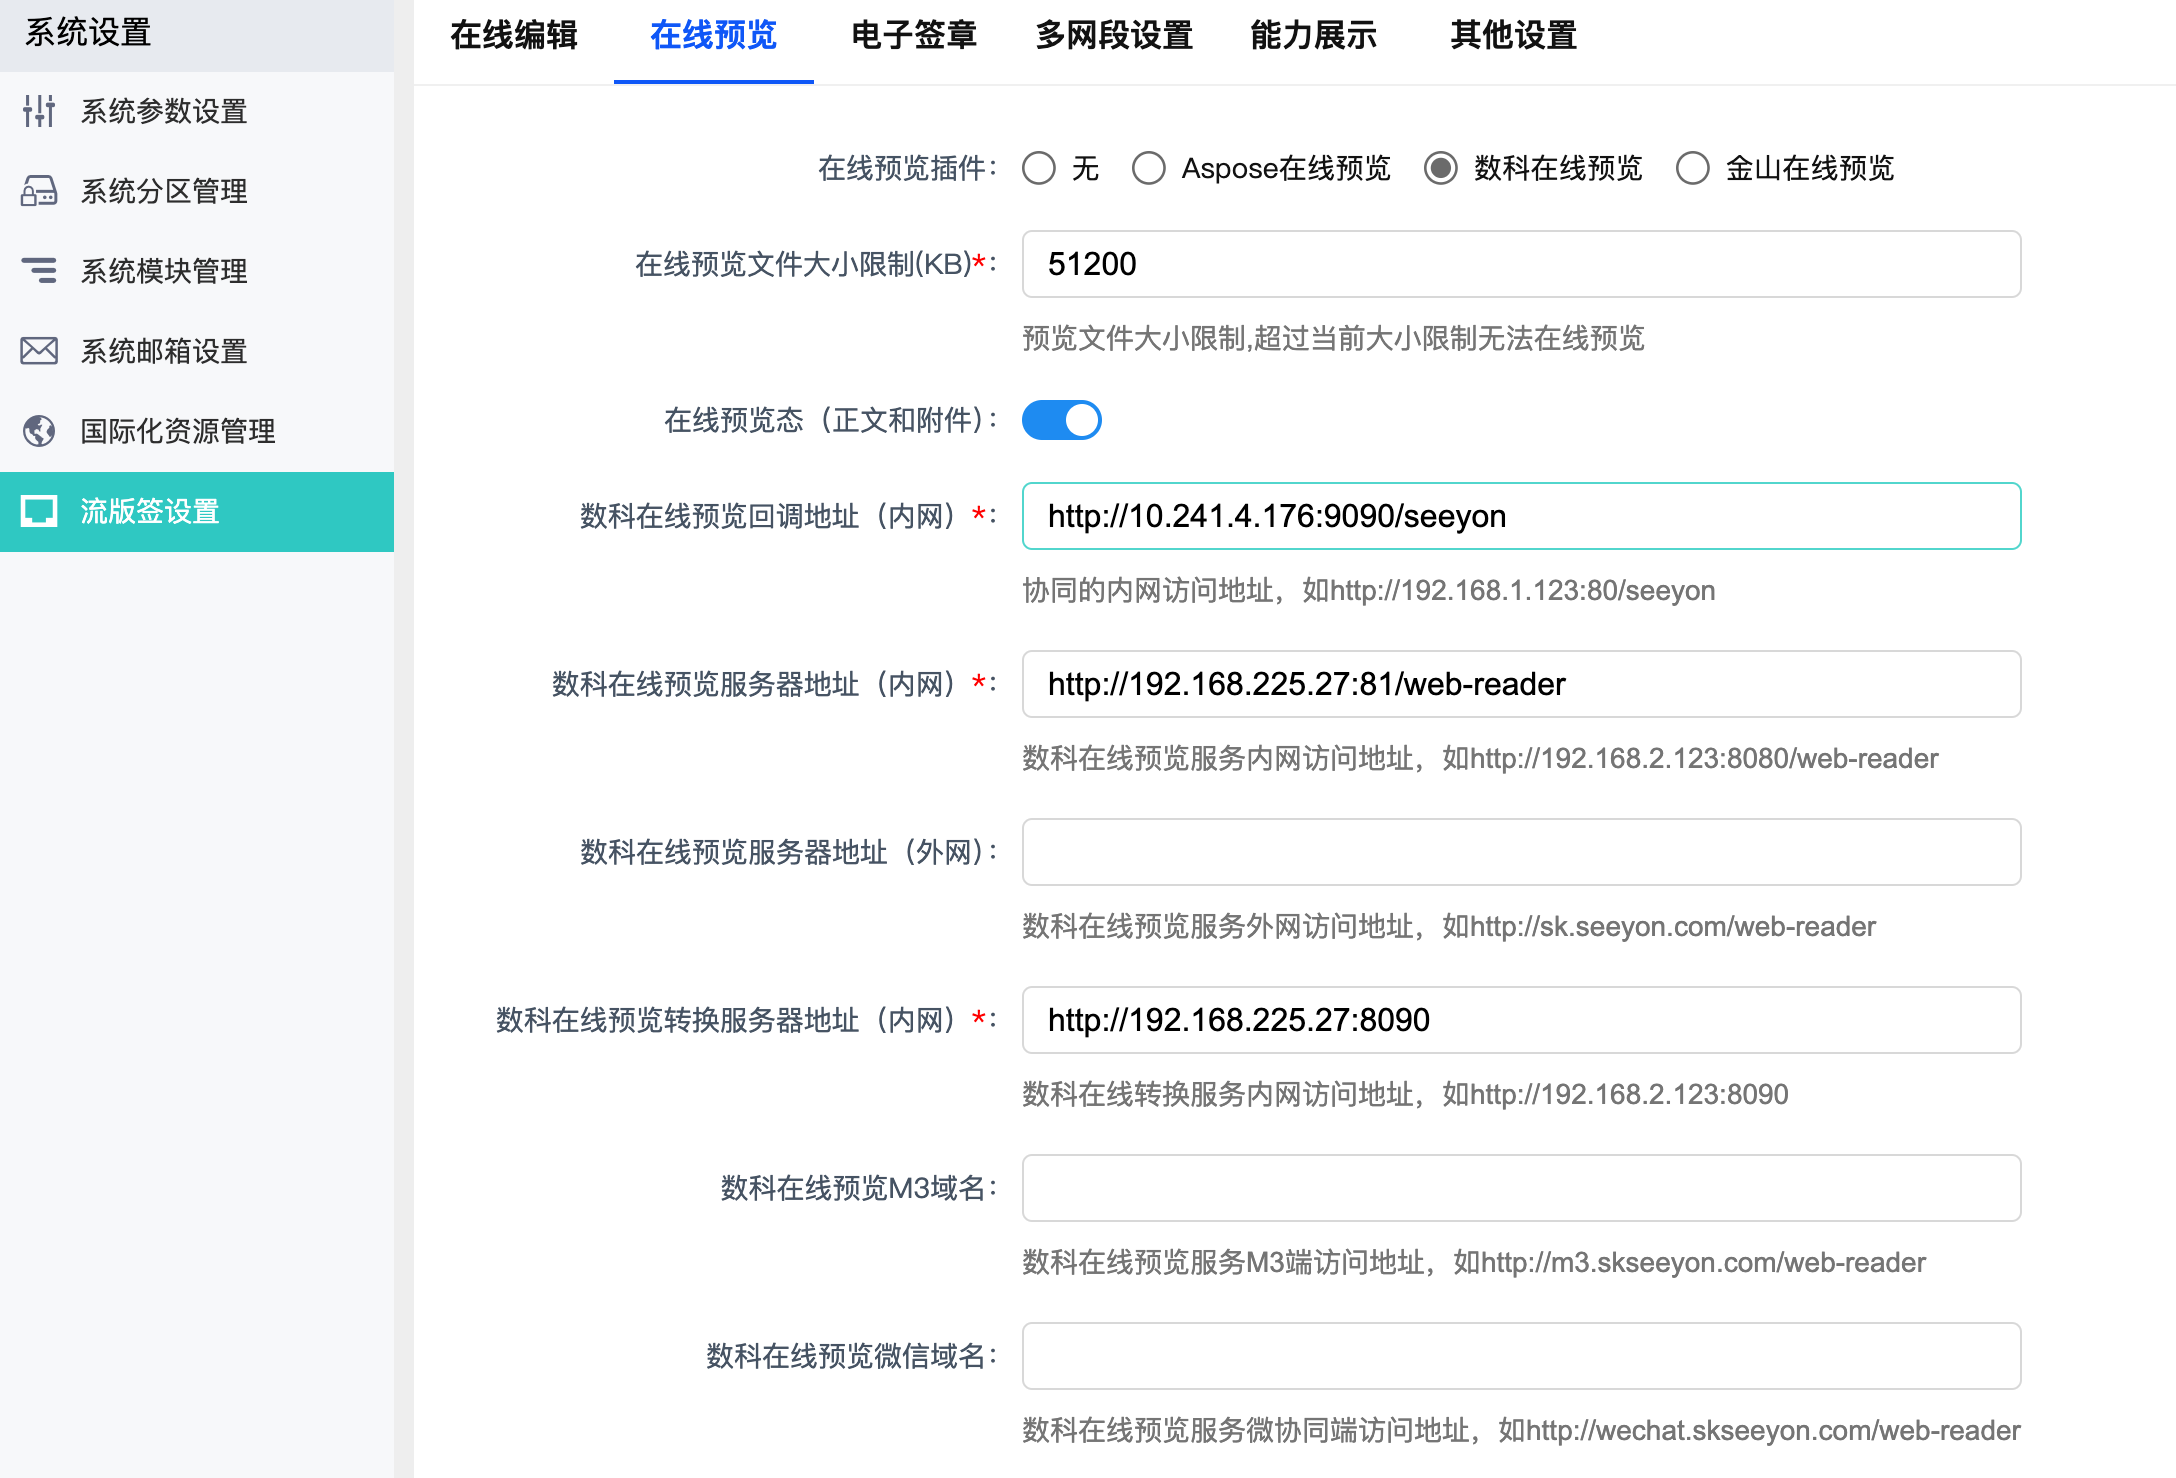Select the 数科在线预览 radio button

(x=1441, y=168)
